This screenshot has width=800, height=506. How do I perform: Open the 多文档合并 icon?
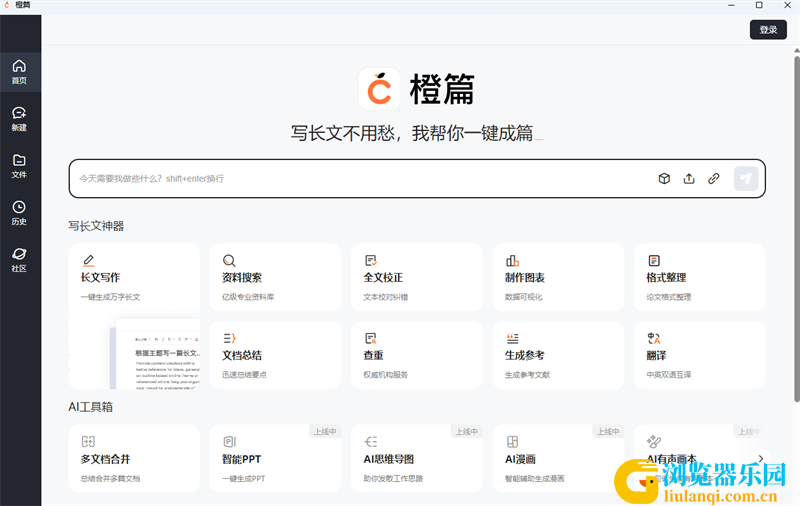[x=88, y=441]
